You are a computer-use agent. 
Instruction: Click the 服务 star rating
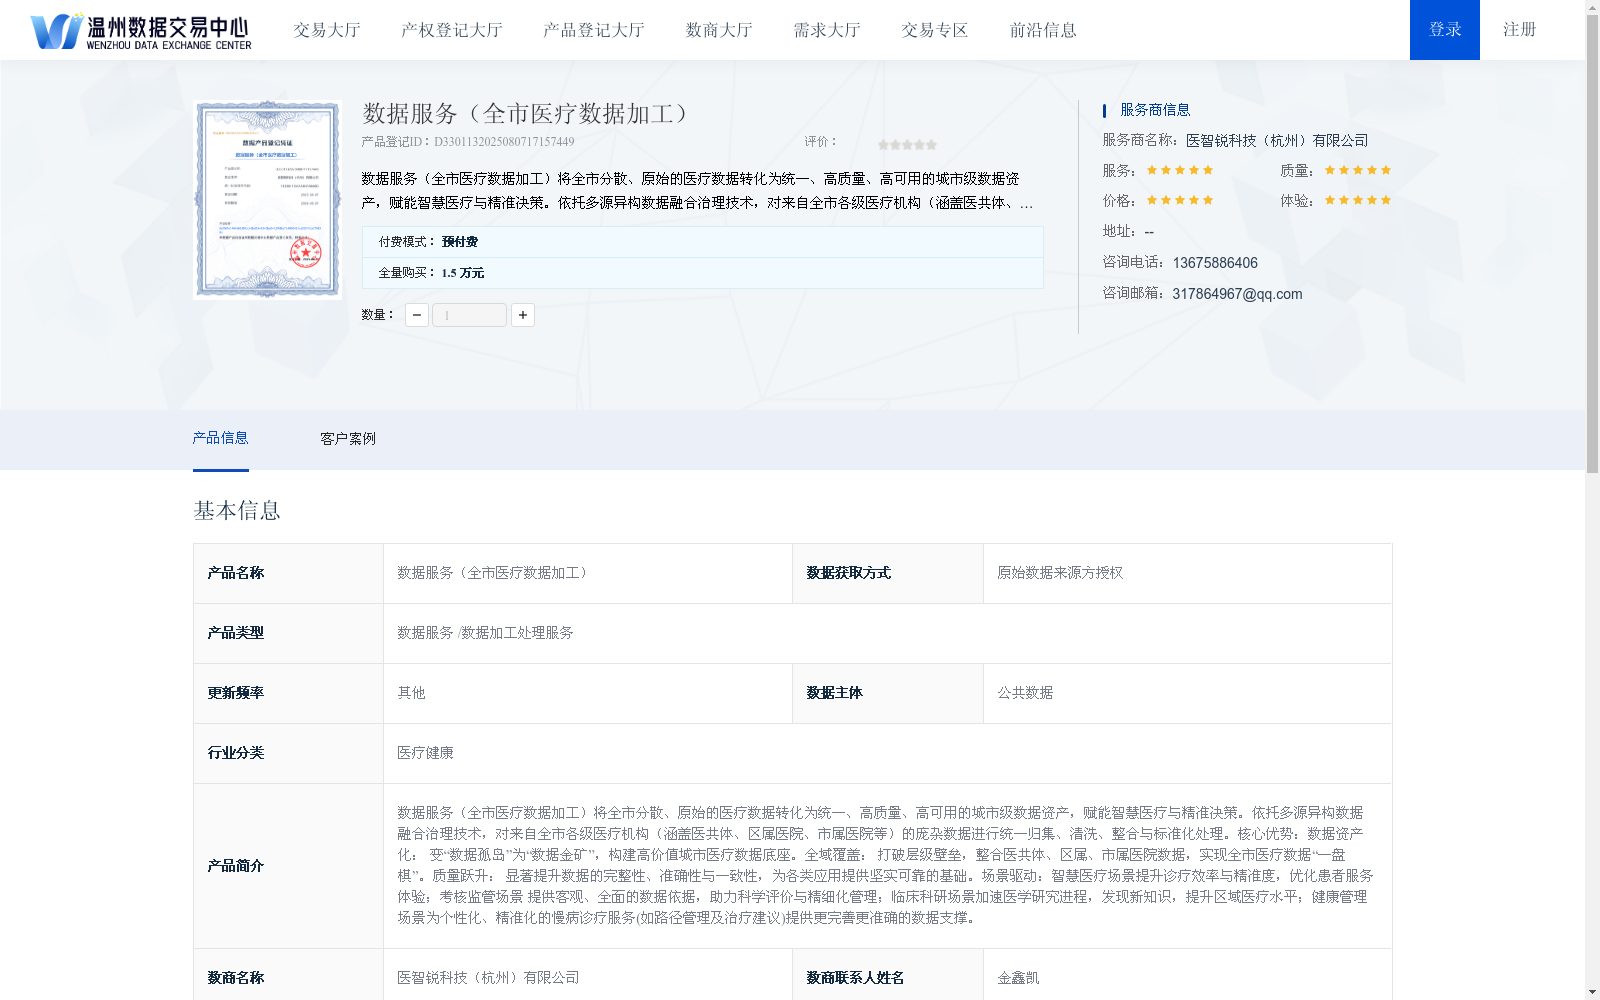[x=1180, y=170]
